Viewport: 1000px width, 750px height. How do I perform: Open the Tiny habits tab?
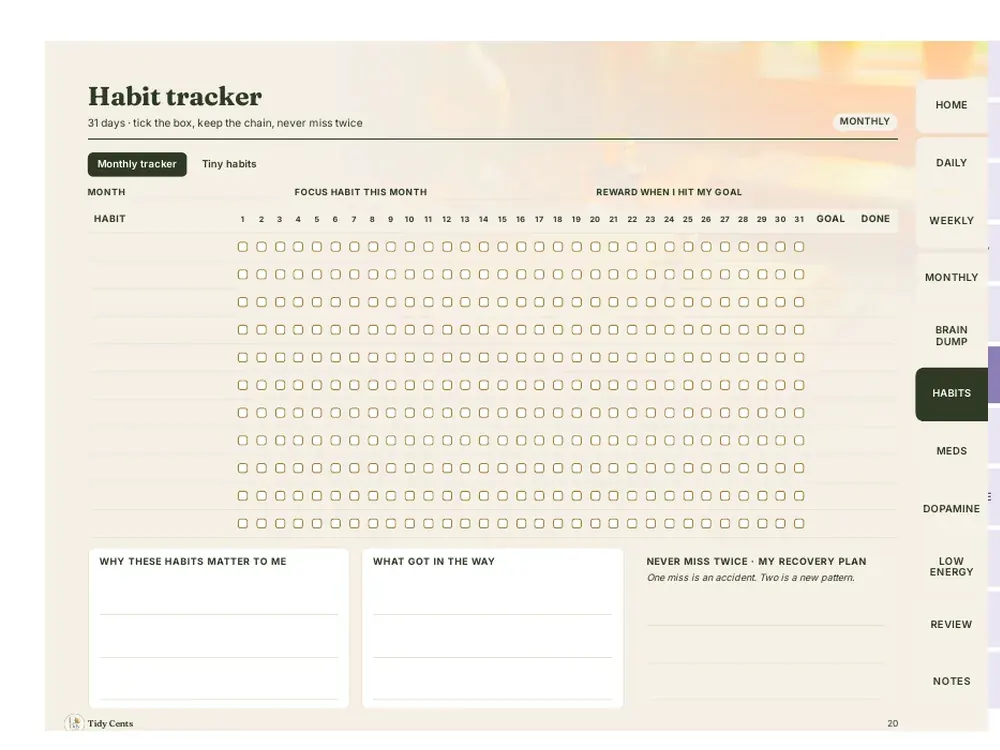click(x=230, y=164)
